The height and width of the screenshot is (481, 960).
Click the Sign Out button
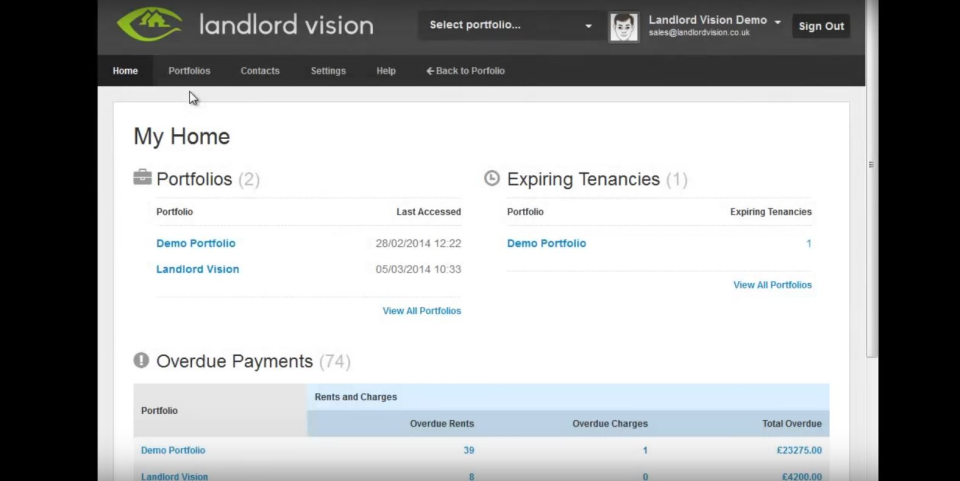(x=821, y=26)
